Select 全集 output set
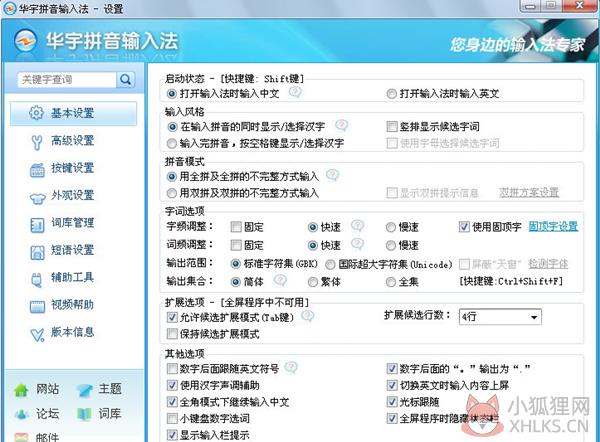 pos(391,282)
